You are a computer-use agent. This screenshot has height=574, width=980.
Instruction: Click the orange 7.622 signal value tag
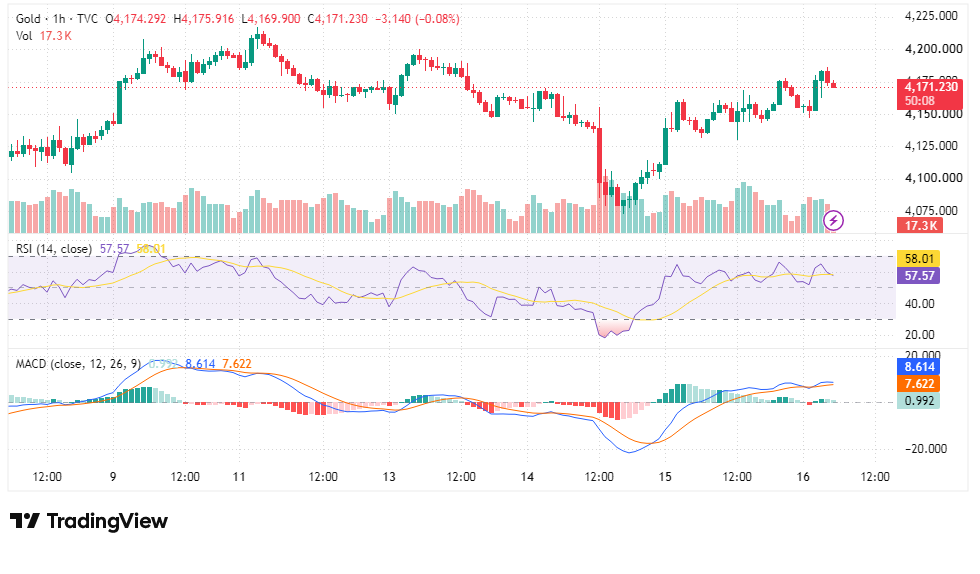(919, 384)
